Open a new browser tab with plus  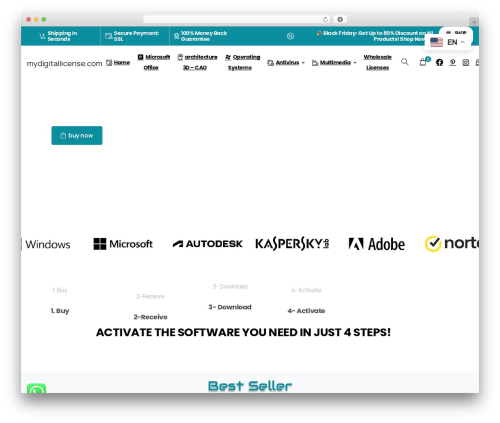point(474,22)
